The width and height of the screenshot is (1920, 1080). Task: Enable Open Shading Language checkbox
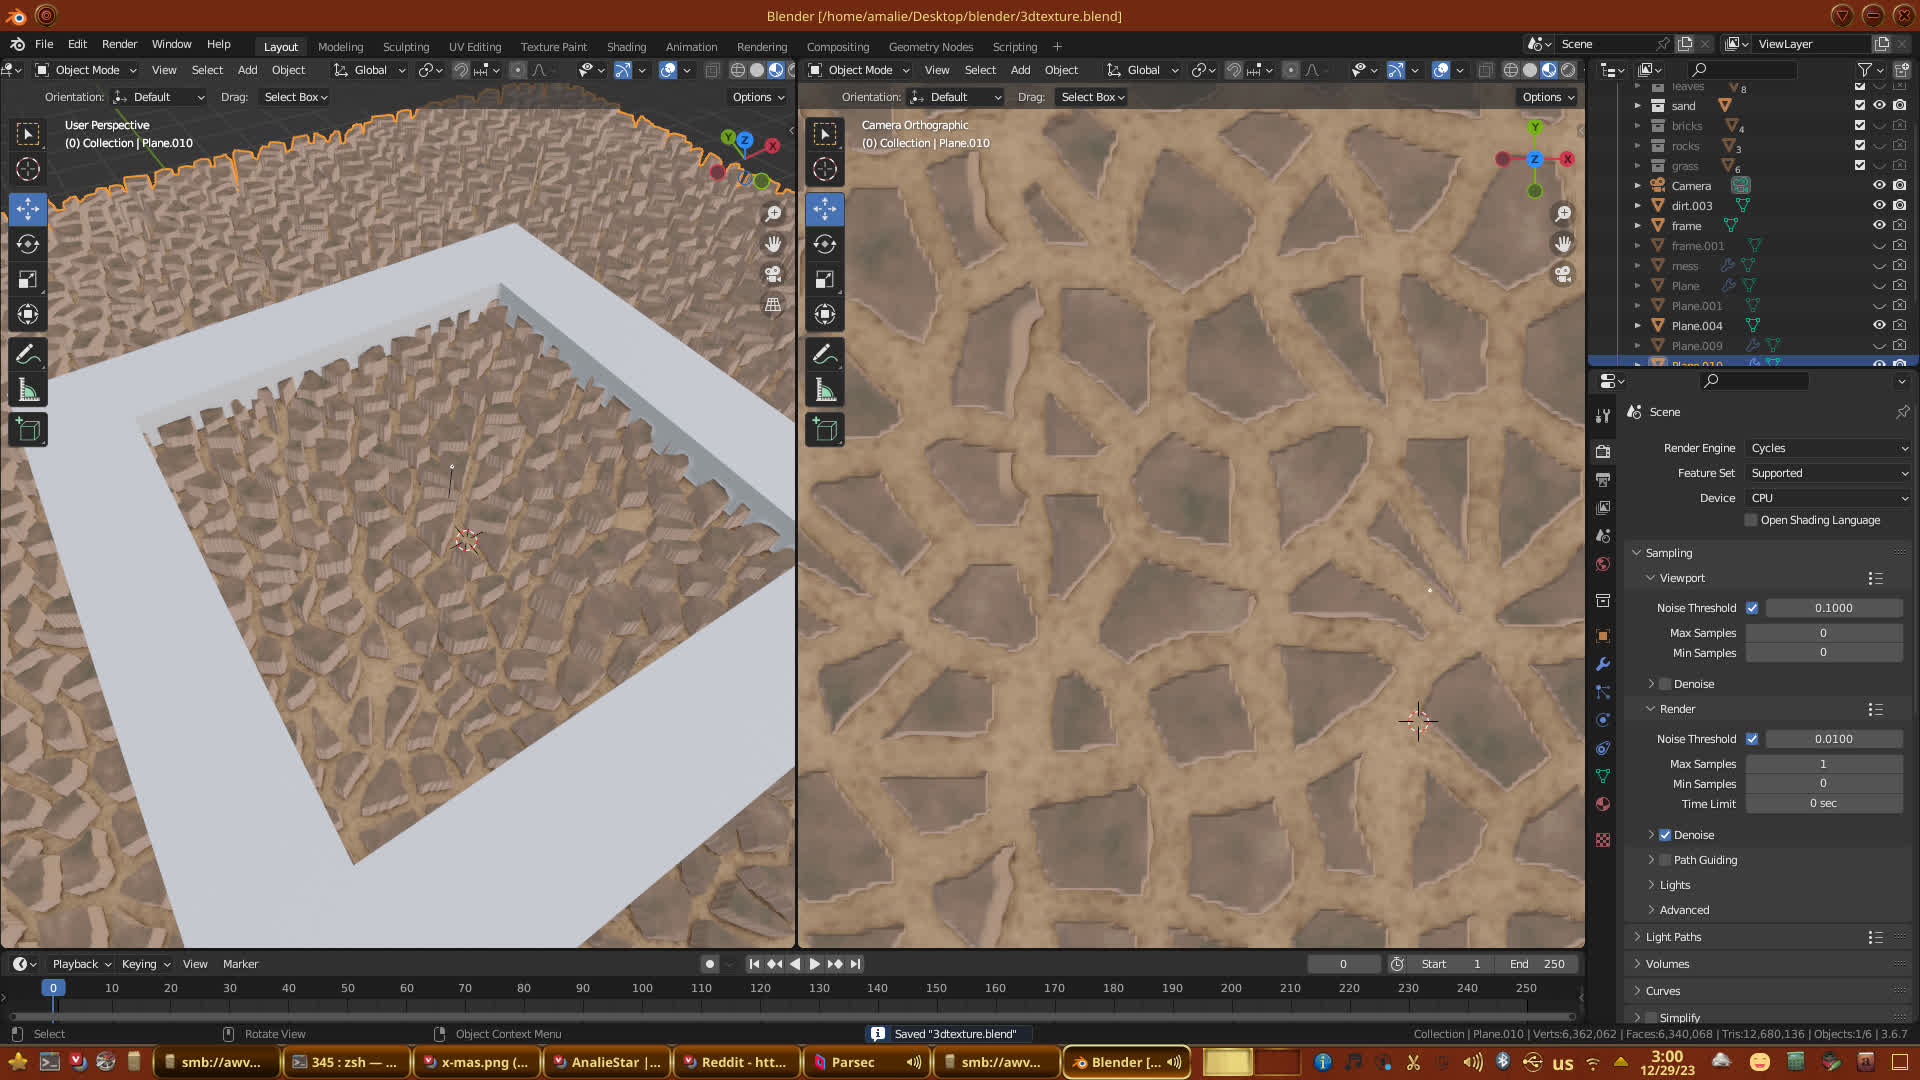(x=1751, y=520)
